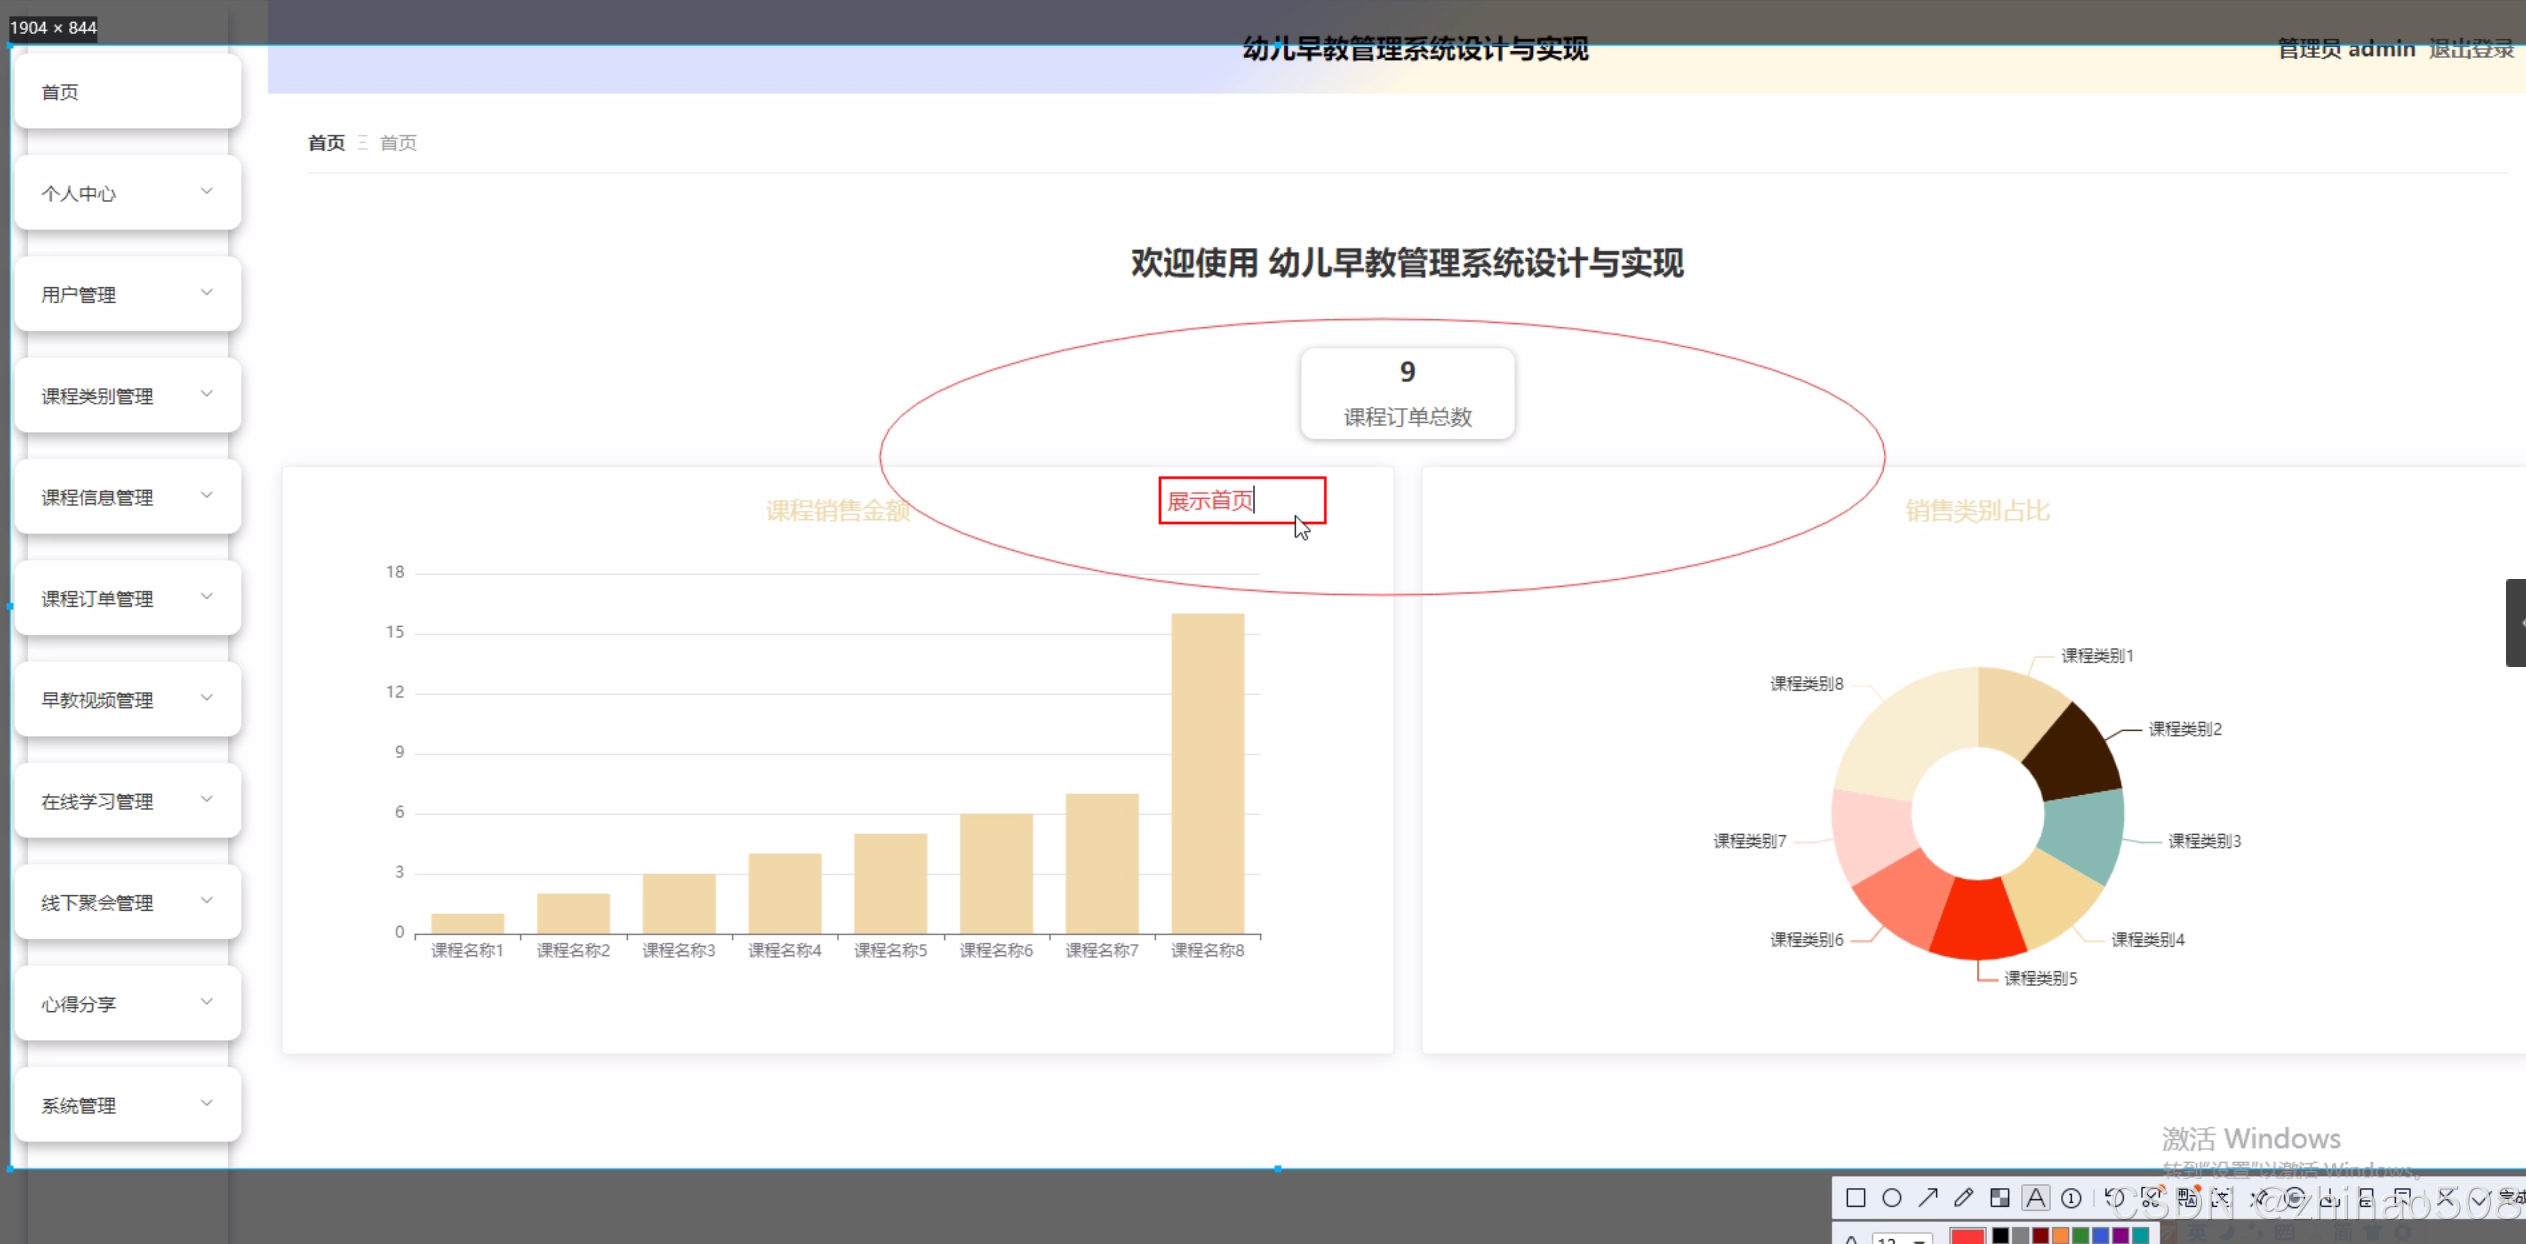This screenshot has height=1244, width=2526.
Task: Open the font size dropdown
Action: click(1919, 1240)
